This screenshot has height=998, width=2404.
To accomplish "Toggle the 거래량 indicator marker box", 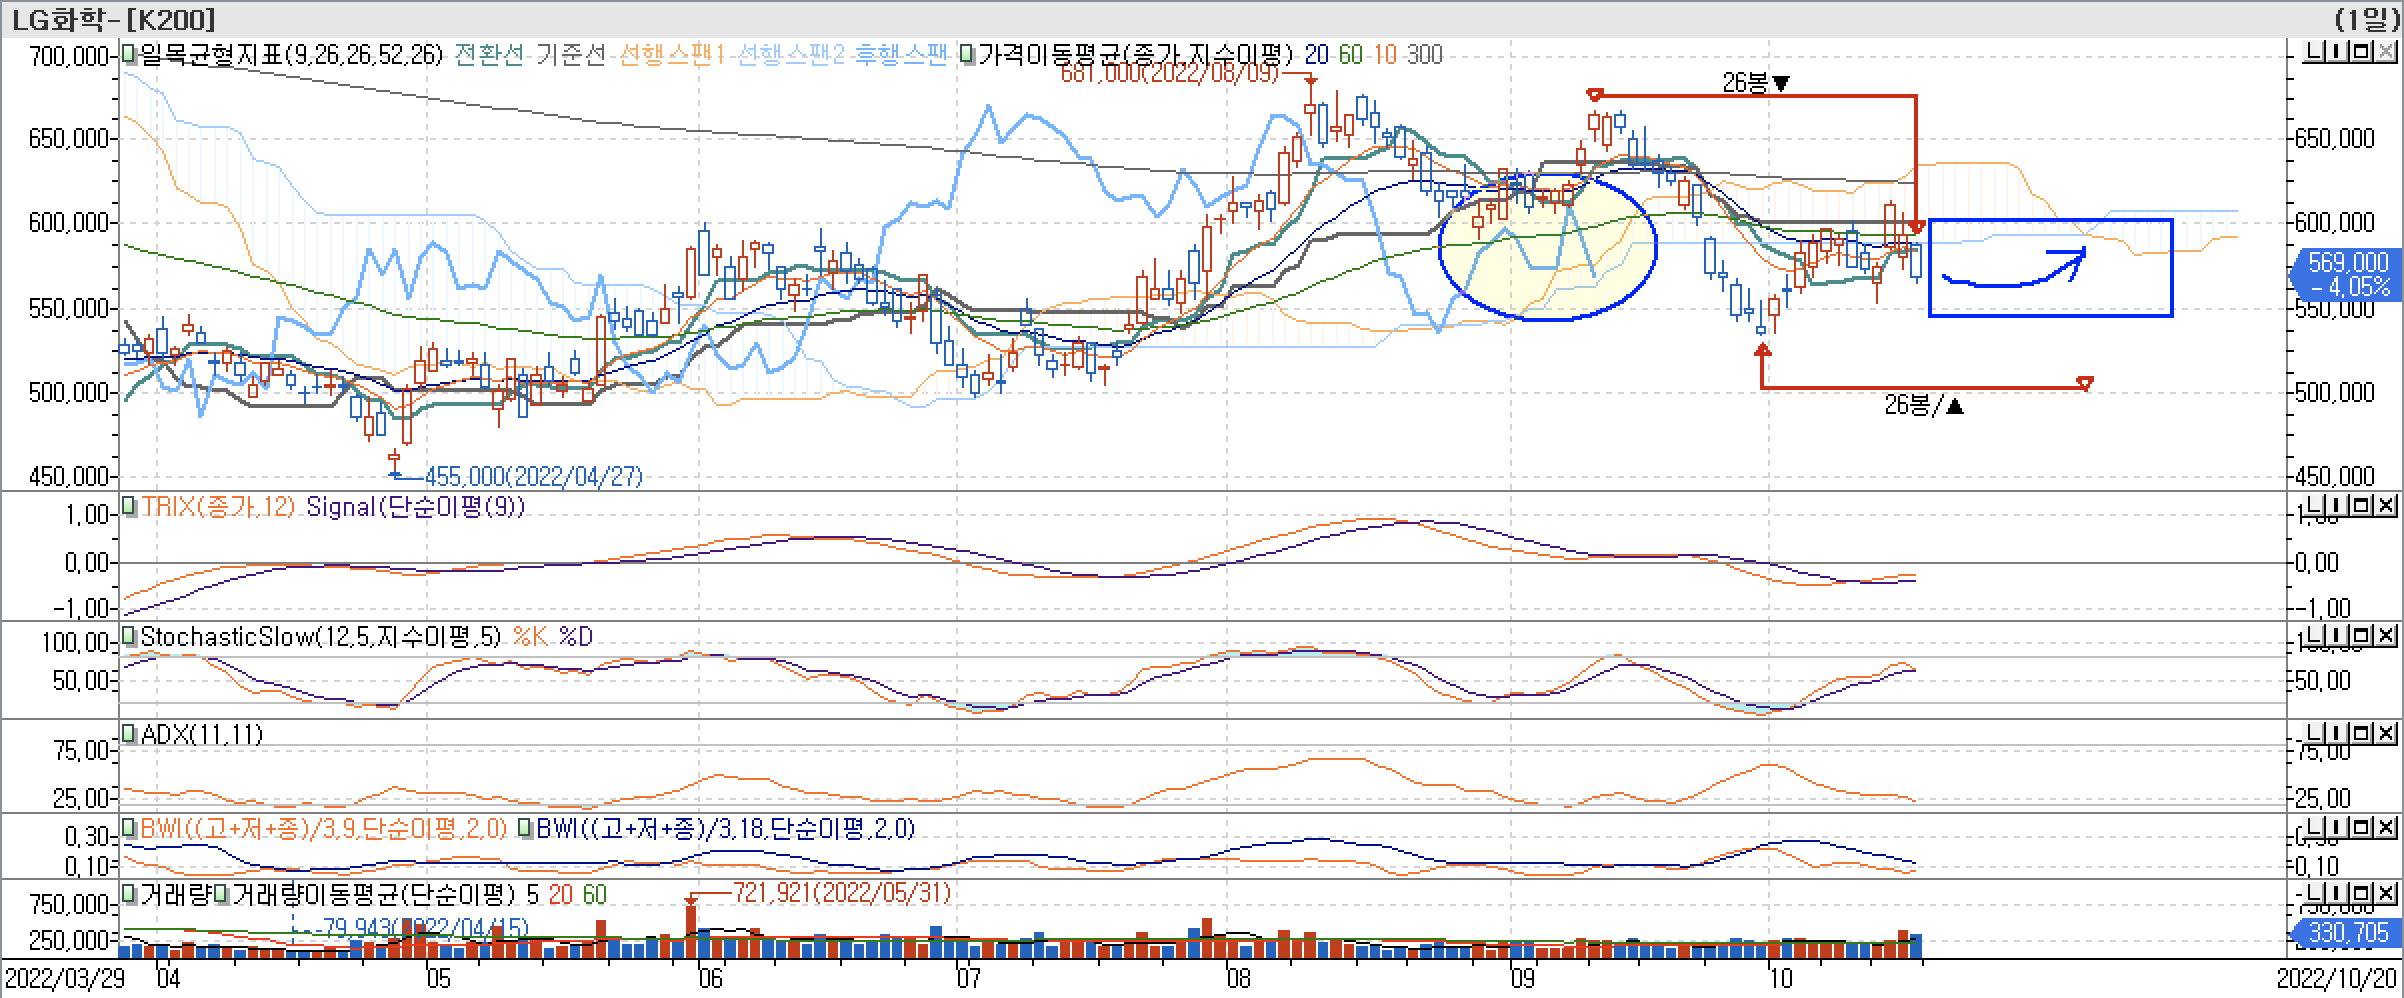I will click(x=129, y=893).
